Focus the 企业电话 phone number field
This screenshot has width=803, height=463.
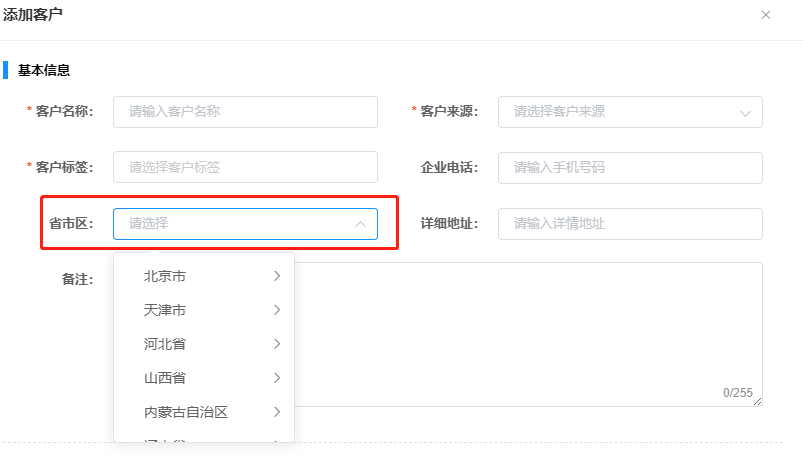[630, 168]
